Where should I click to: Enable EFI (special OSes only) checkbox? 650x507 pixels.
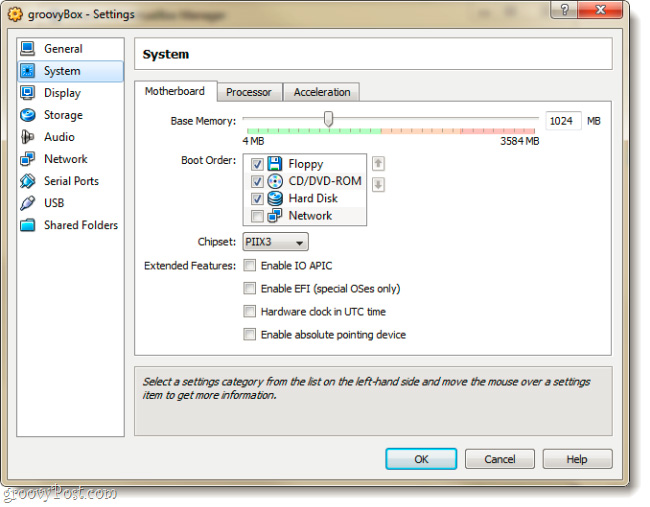pyautogui.click(x=250, y=288)
